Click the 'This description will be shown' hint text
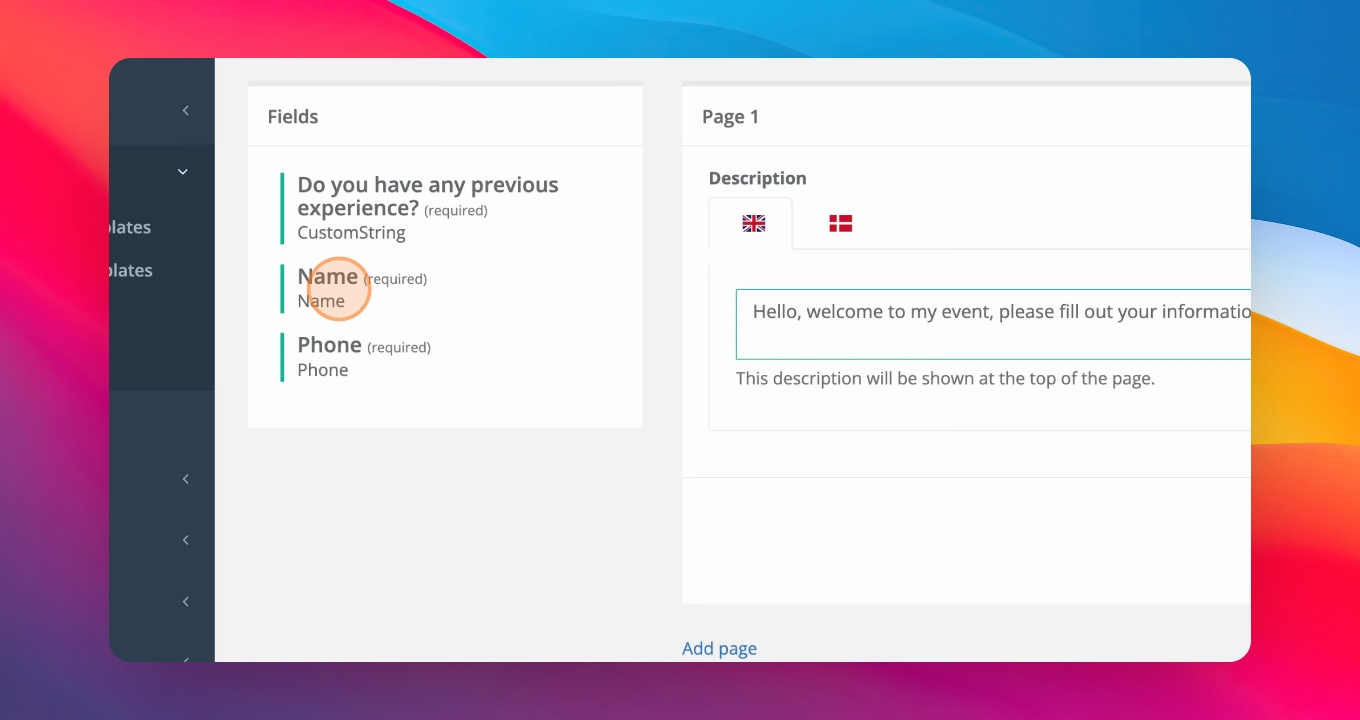Viewport: 1360px width, 720px height. click(945, 379)
